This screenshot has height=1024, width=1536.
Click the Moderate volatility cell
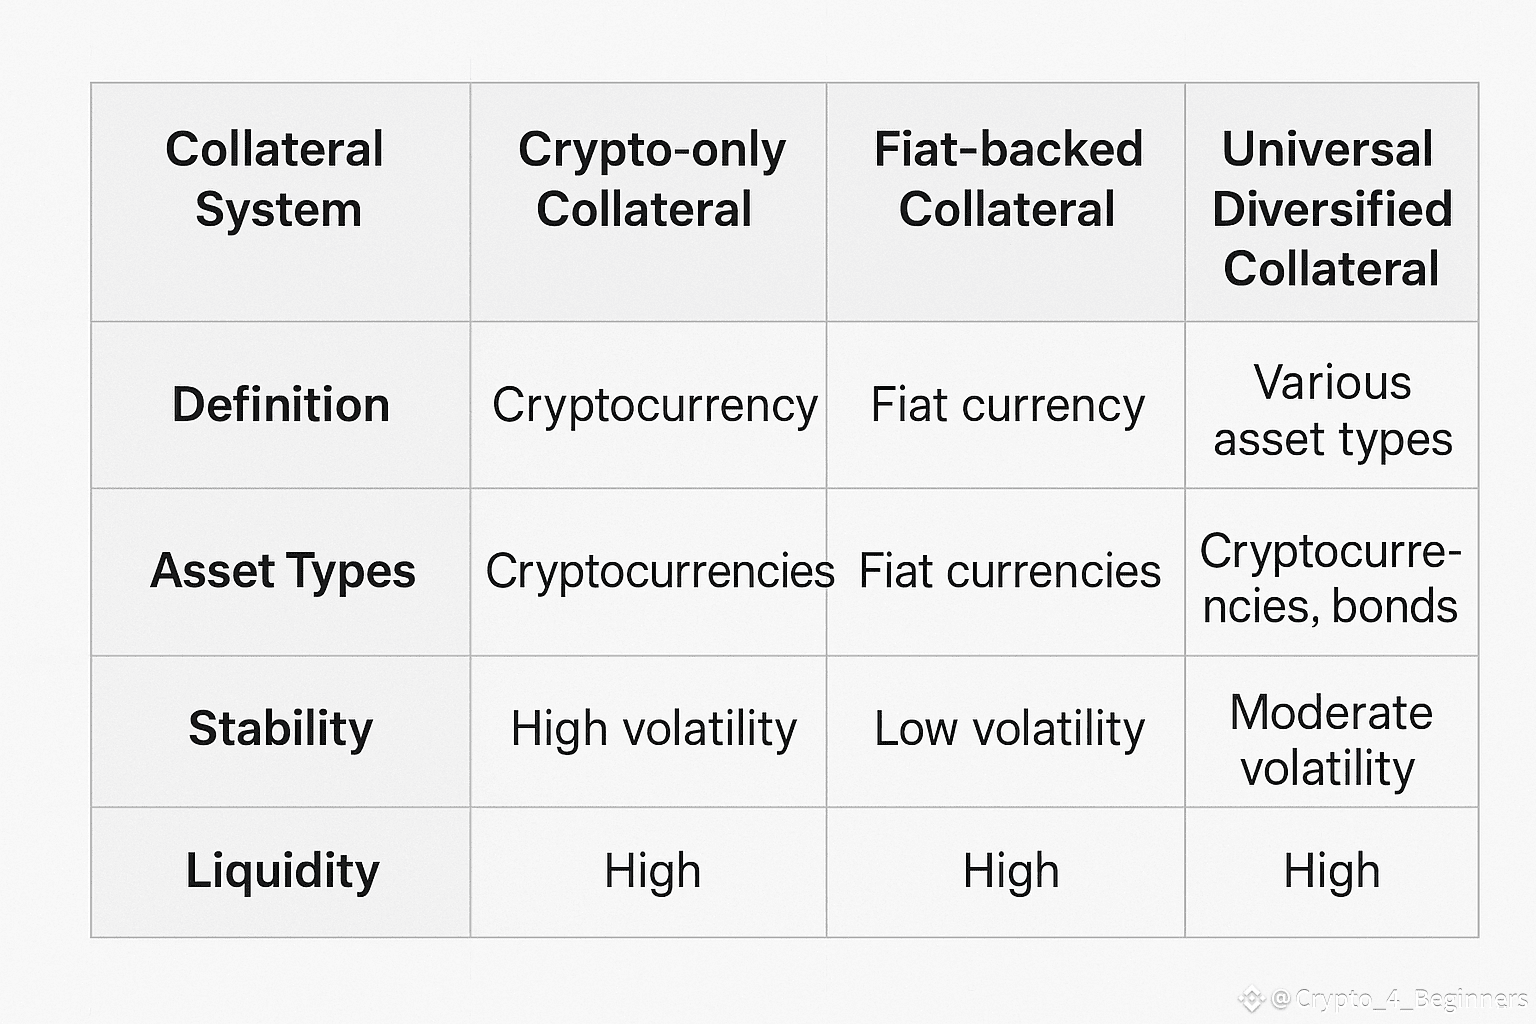(x=1332, y=731)
